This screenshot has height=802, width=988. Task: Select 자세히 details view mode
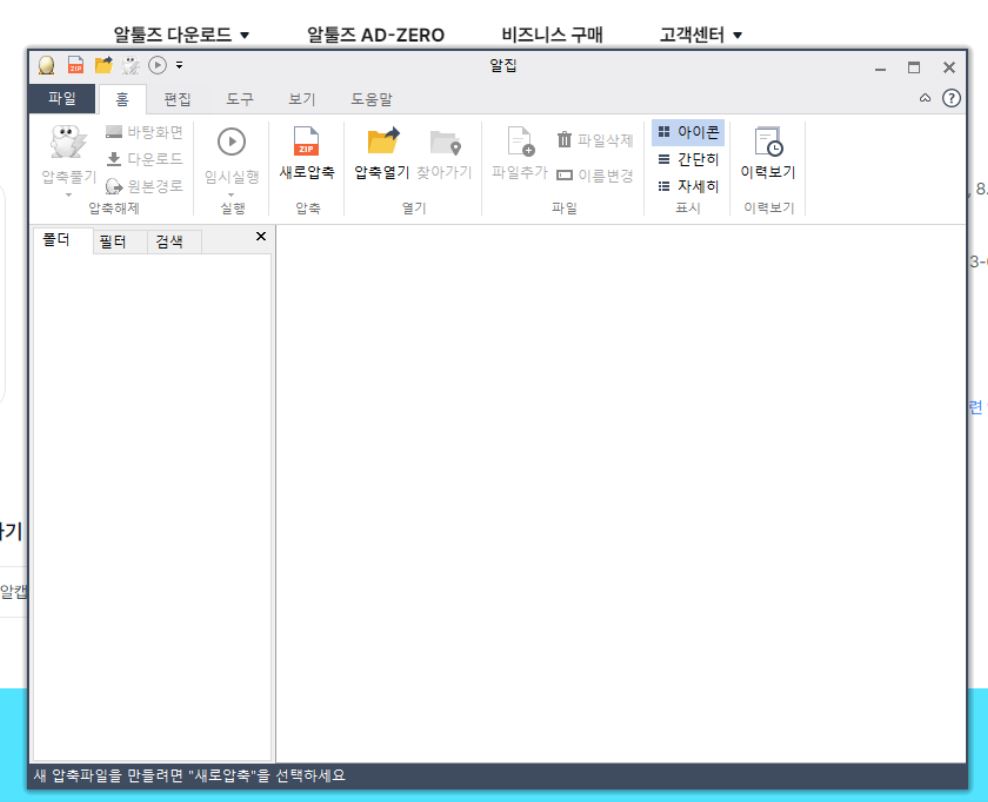(688, 186)
